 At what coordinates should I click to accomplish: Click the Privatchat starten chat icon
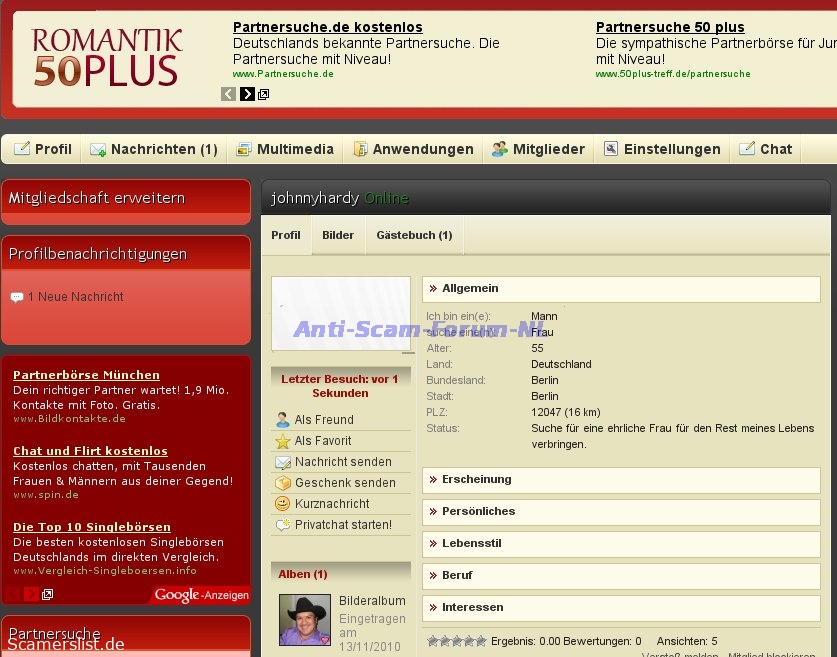point(283,525)
